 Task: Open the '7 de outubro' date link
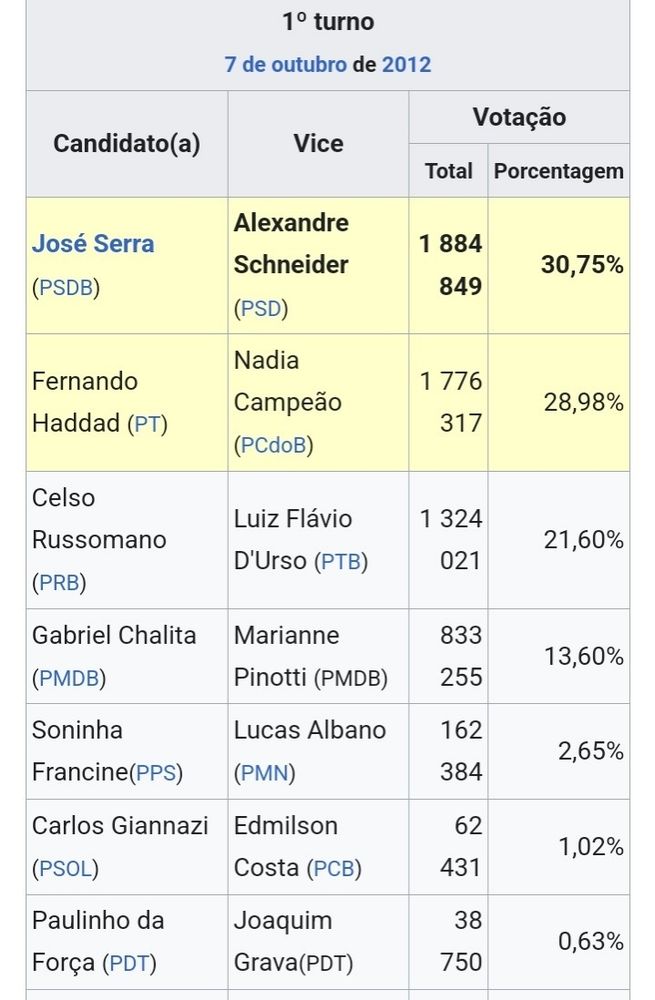(x=285, y=65)
